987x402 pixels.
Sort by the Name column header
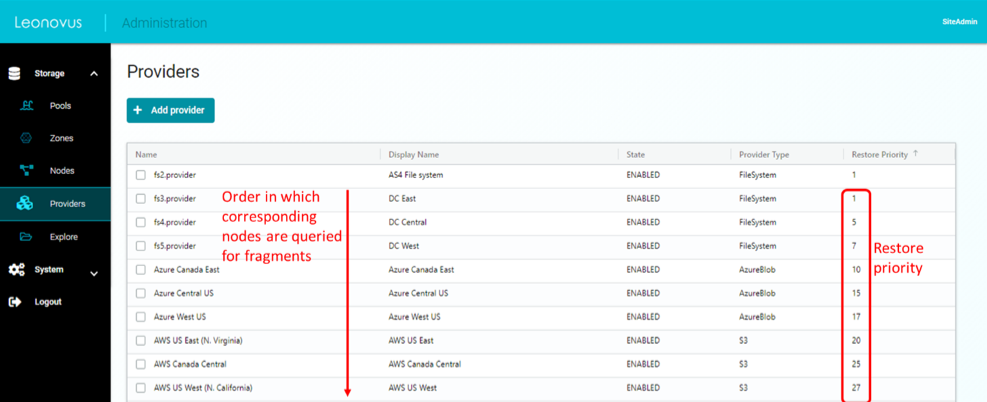point(146,154)
